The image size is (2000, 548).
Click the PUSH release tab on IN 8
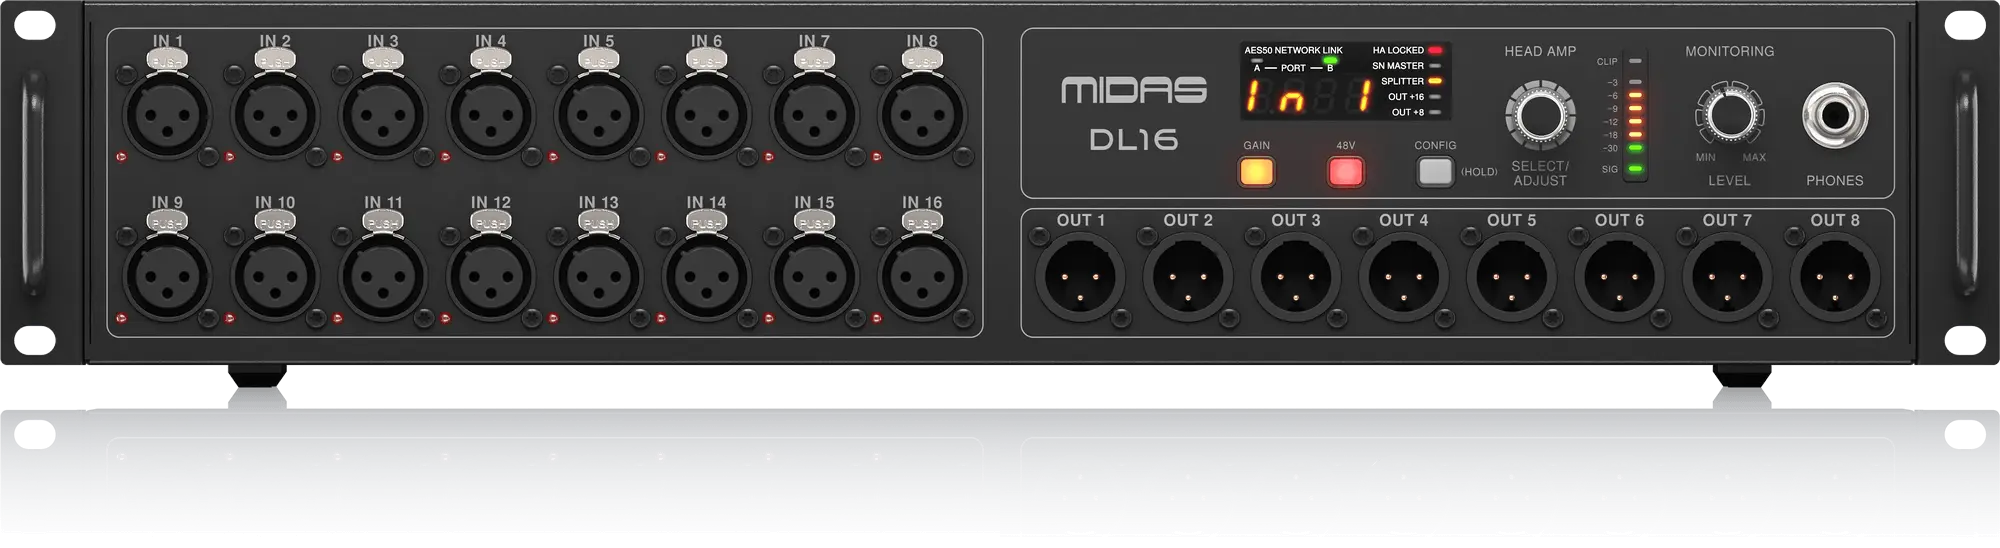[x=922, y=60]
